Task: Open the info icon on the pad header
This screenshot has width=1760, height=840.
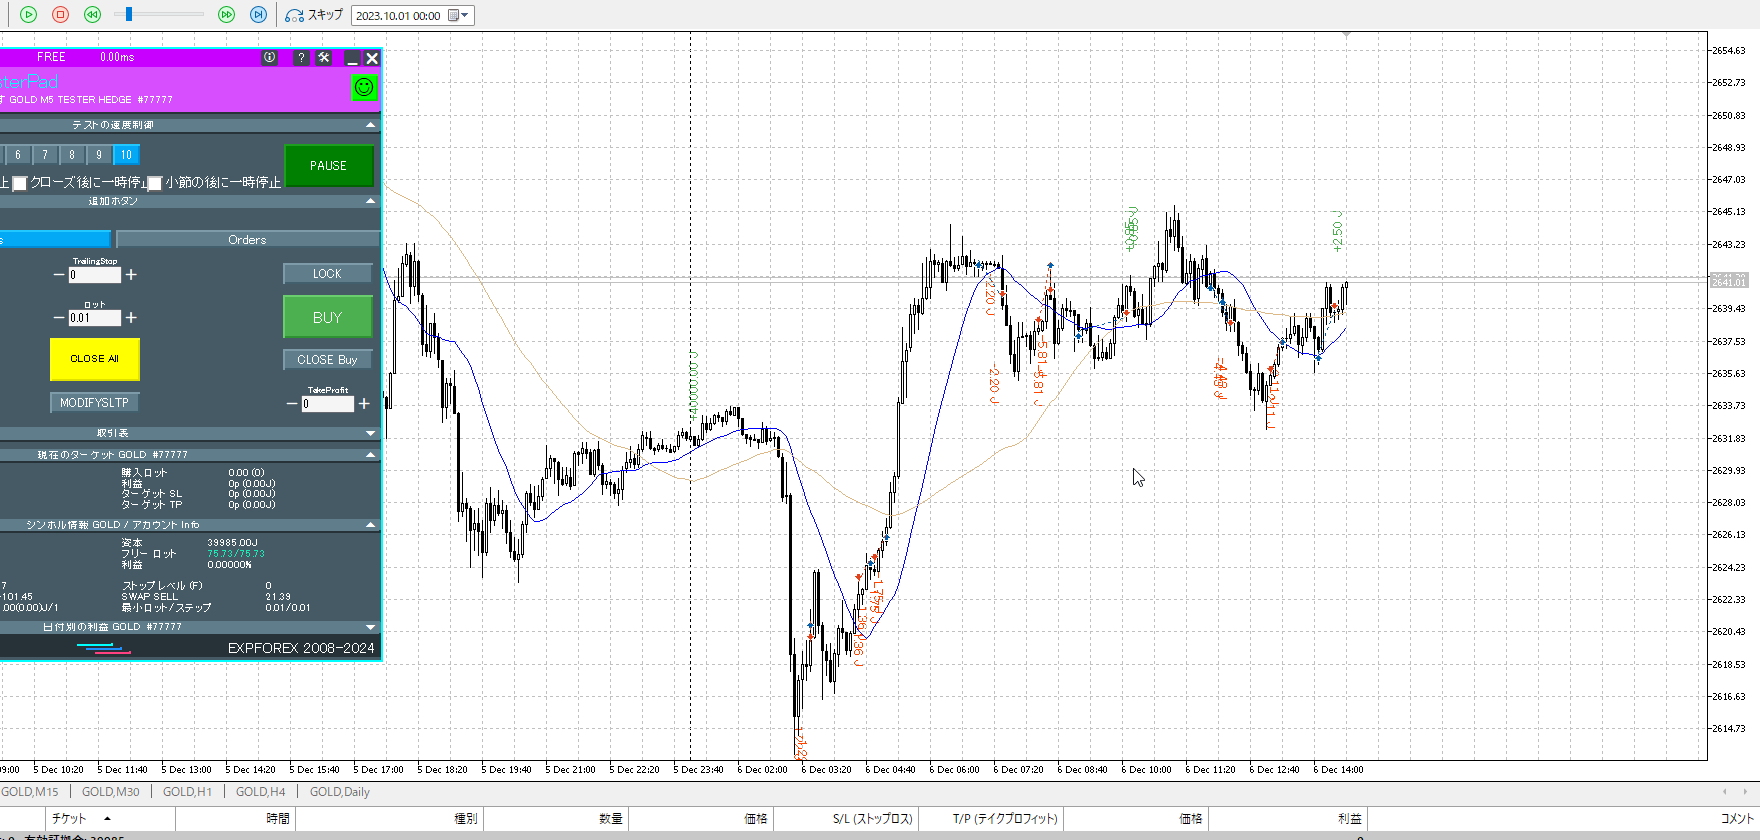Action: [x=270, y=58]
